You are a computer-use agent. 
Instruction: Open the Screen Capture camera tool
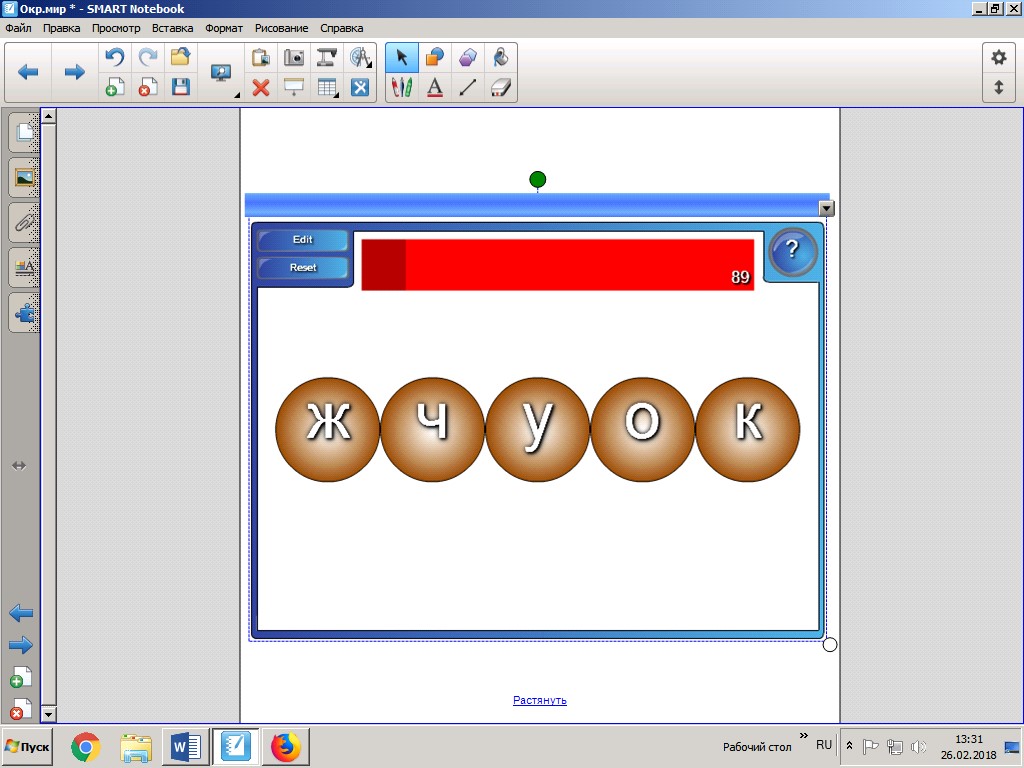coord(294,57)
